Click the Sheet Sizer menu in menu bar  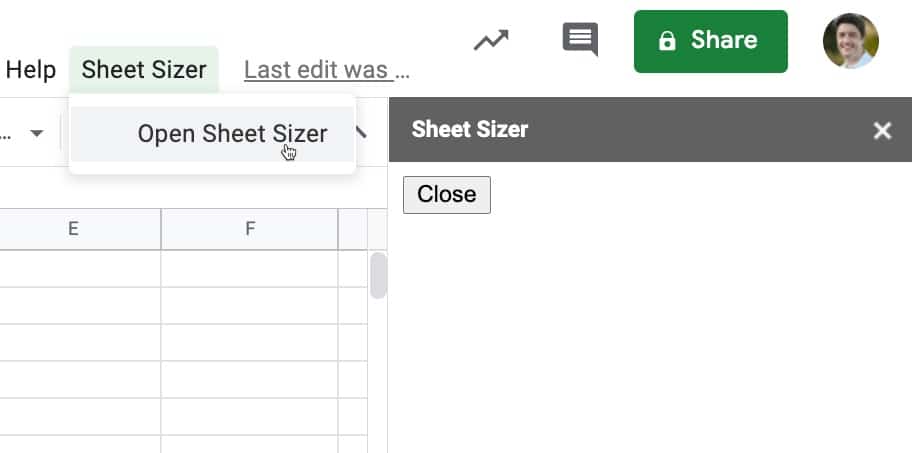[144, 70]
